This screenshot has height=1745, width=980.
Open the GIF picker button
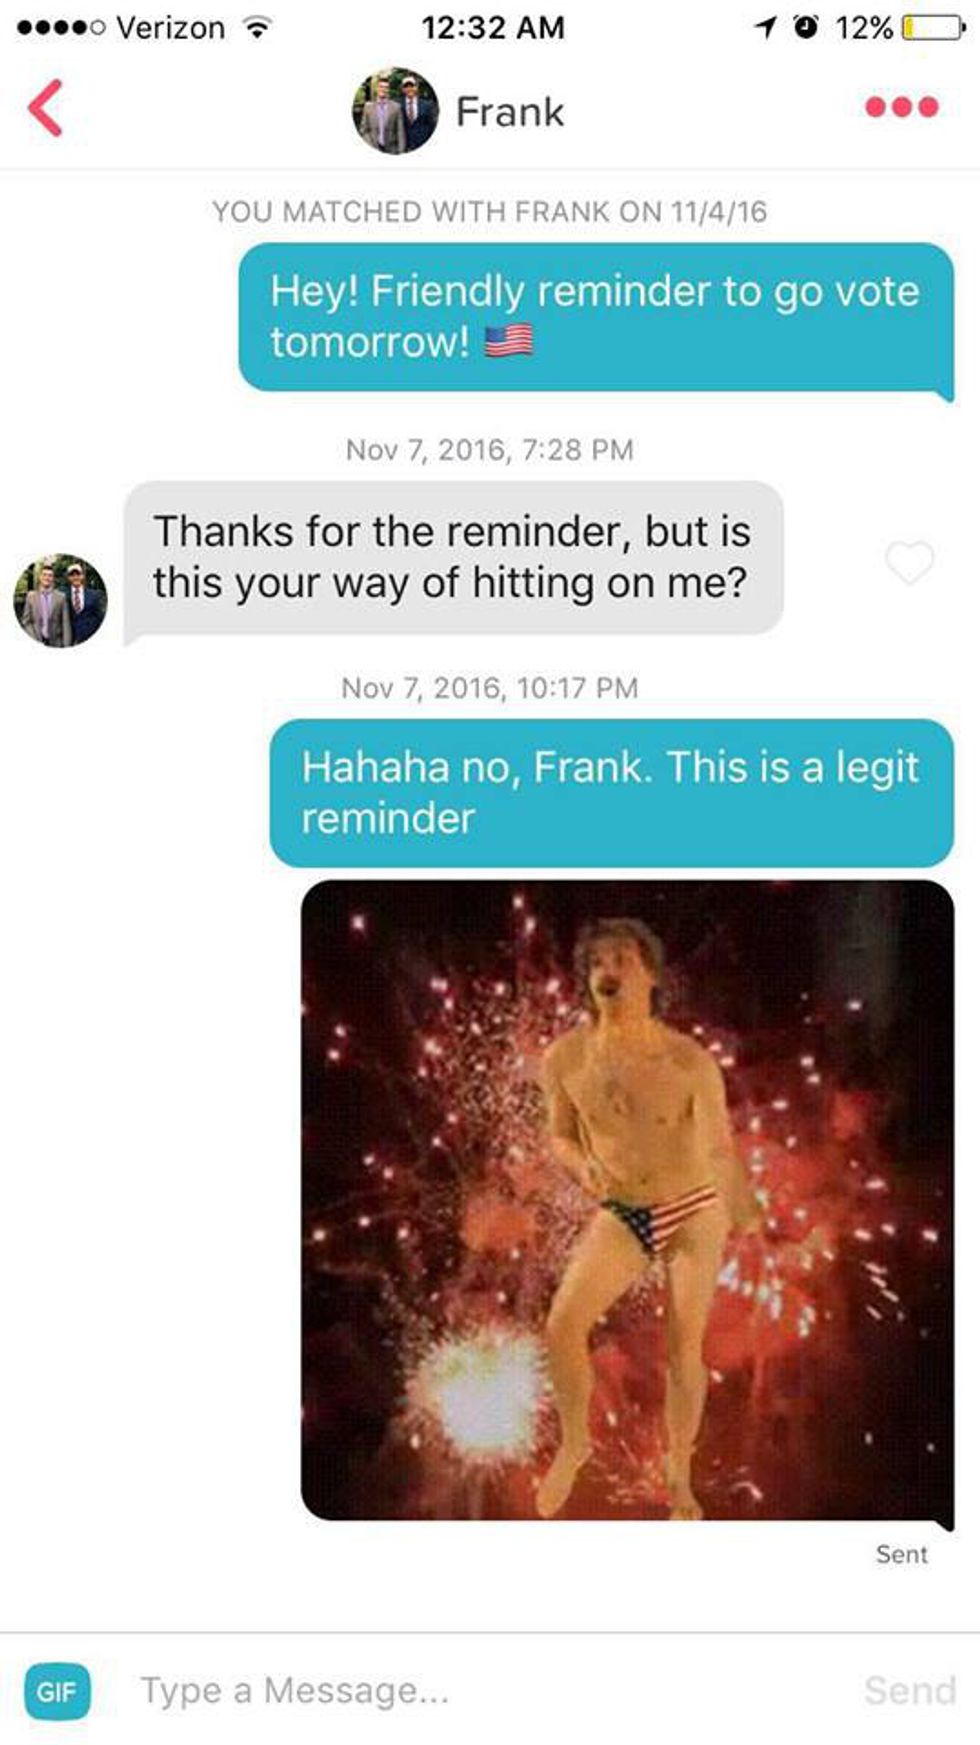[57, 1691]
